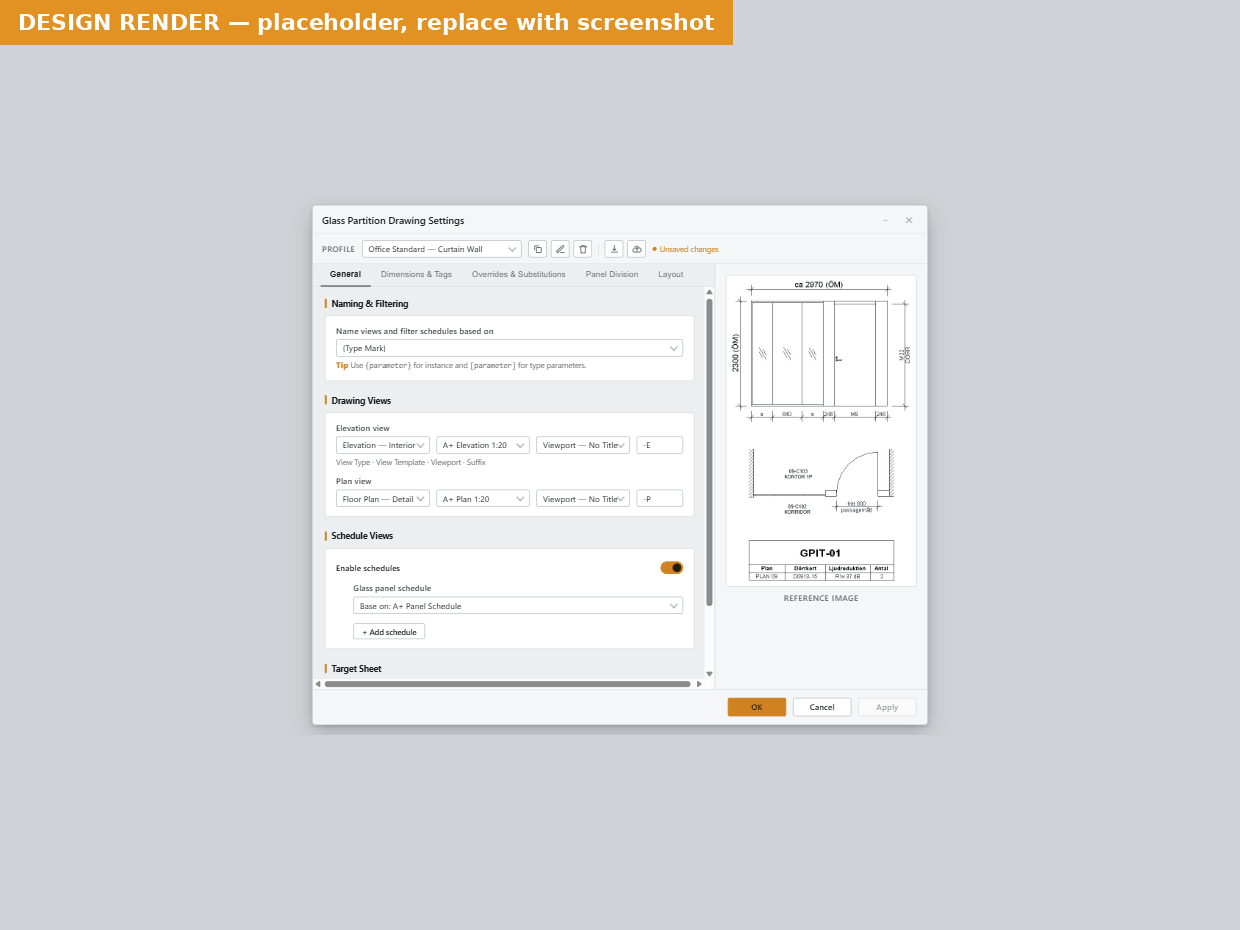
Task: Click the Enable schedules label
Action: point(368,568)
